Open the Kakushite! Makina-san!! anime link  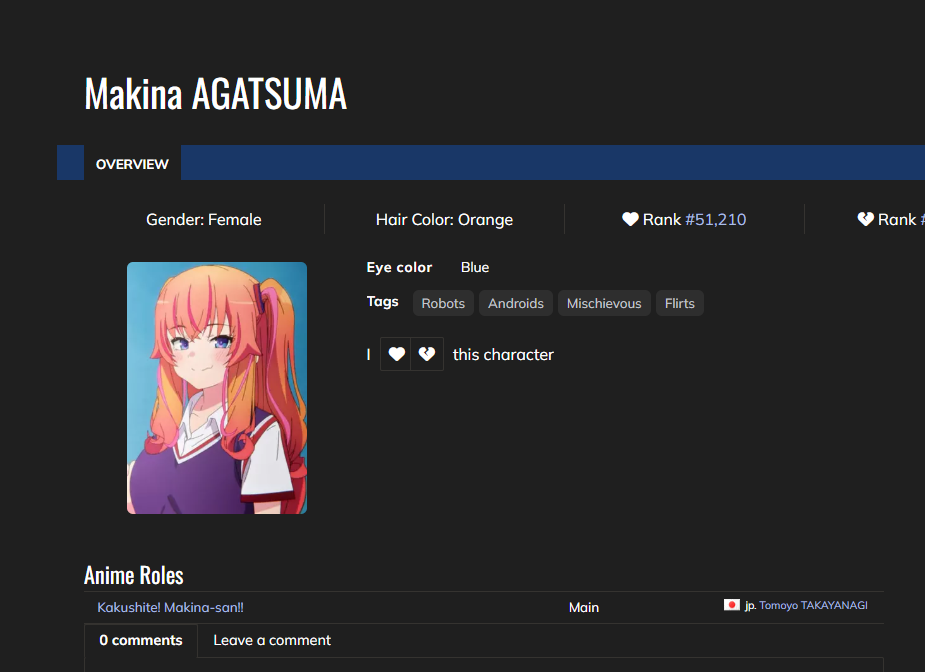click(x=171, y=607)
